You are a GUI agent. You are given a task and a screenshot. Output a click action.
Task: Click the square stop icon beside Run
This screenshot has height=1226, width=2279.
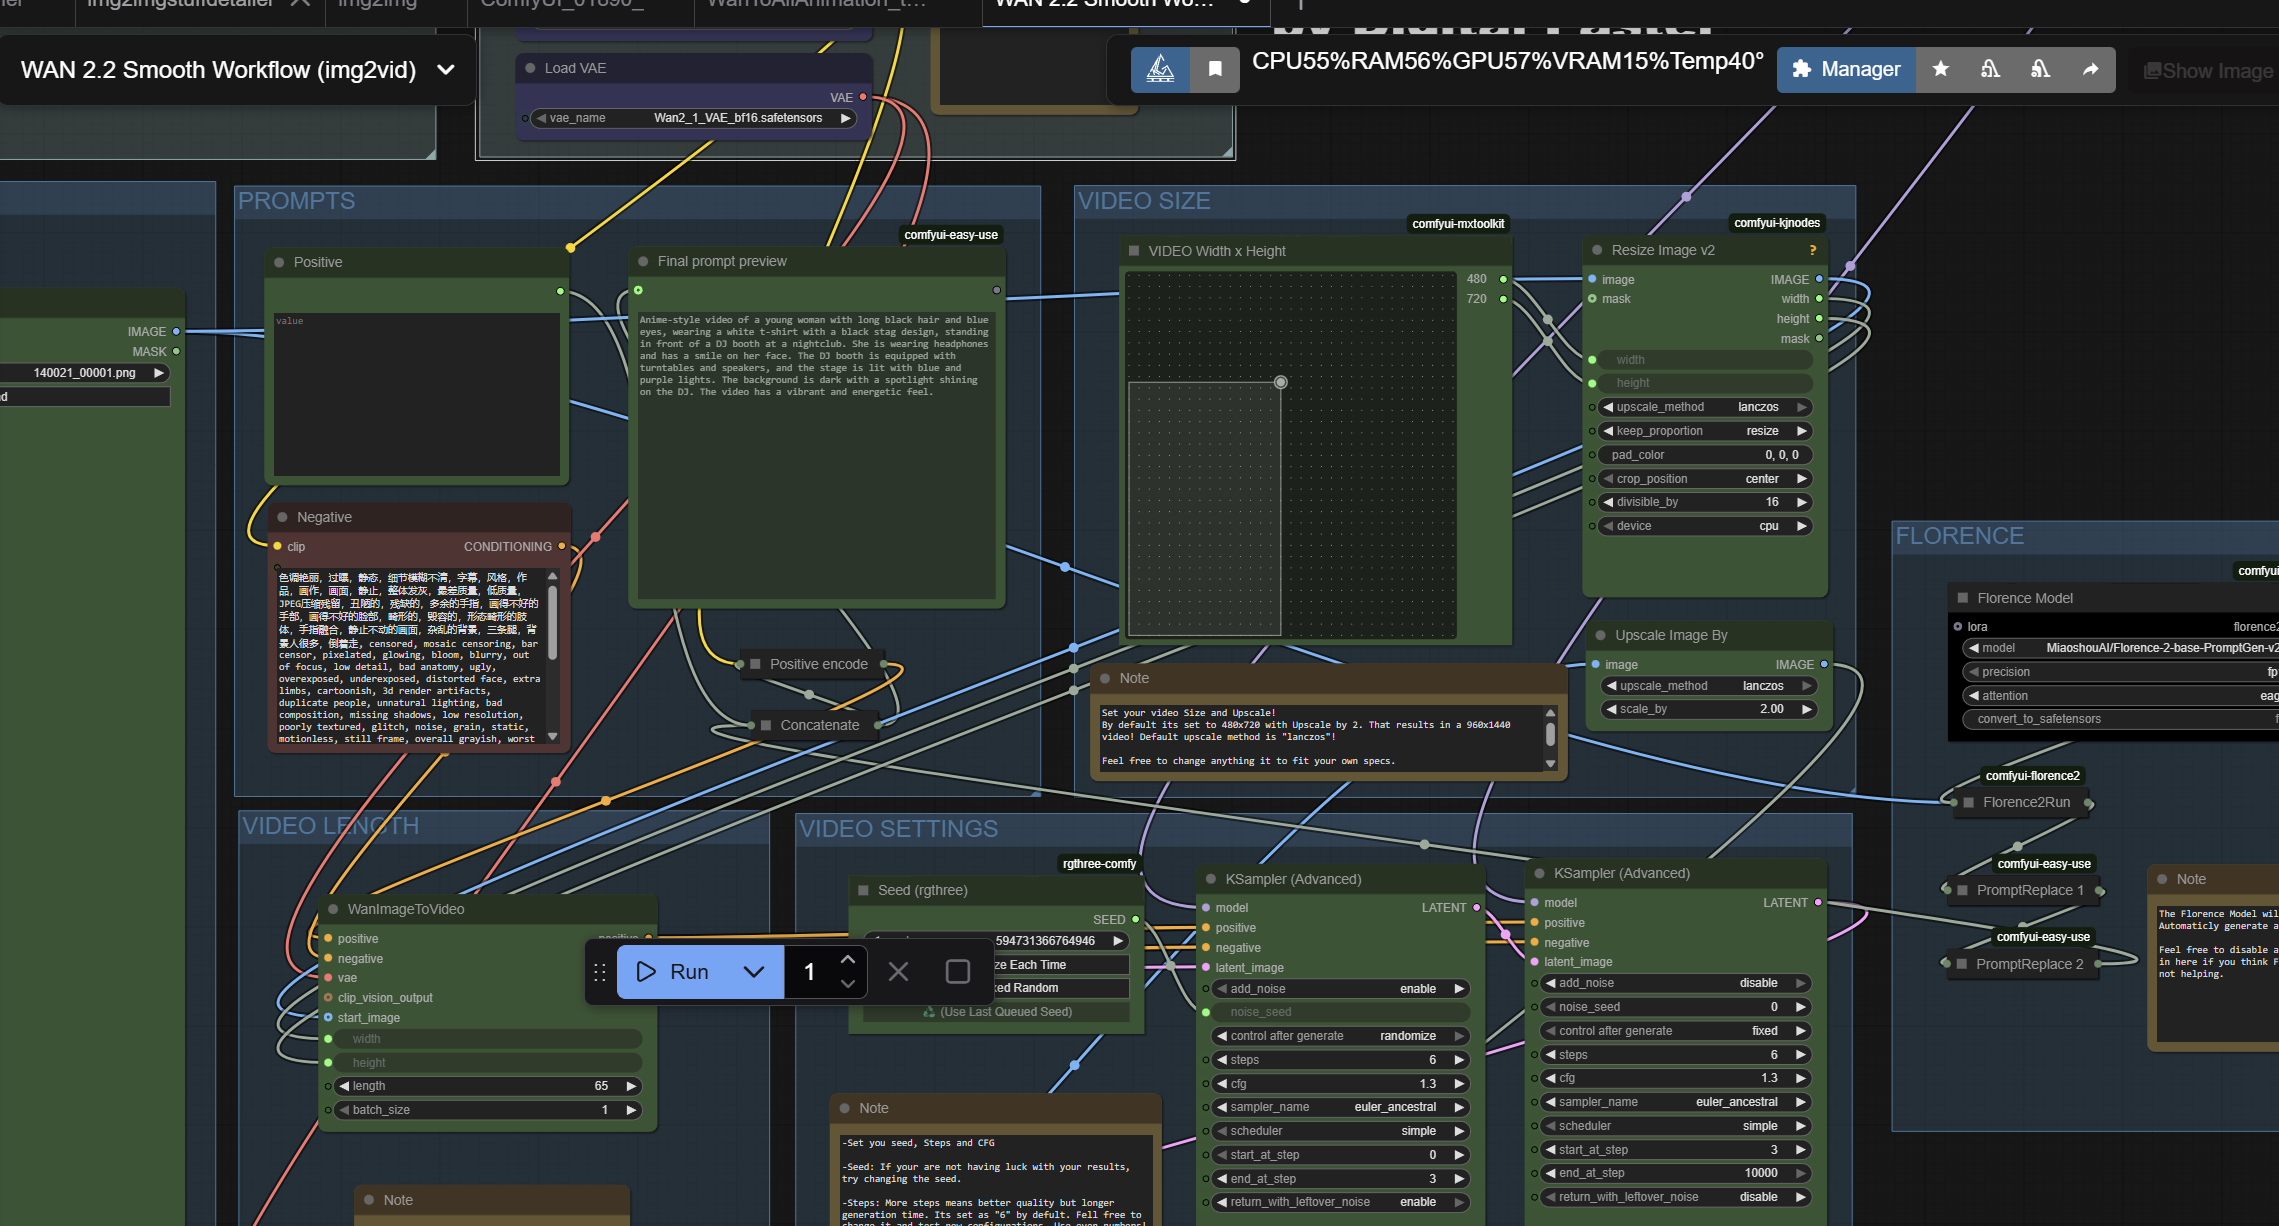[957, 971]
